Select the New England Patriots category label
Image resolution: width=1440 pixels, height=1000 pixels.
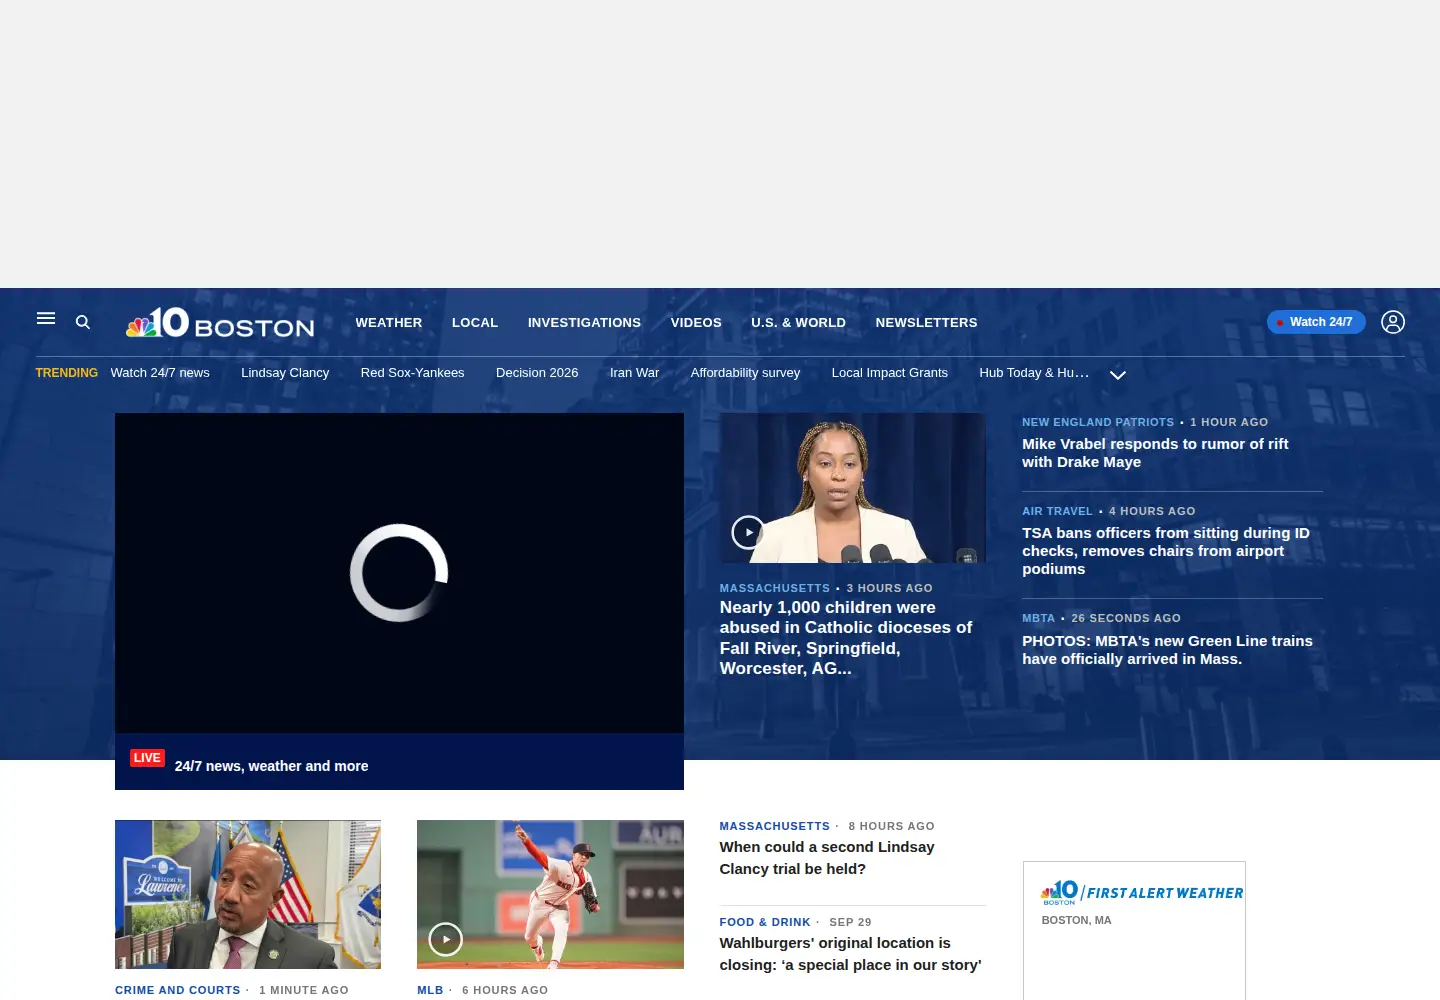click(x=1098, y=422)
